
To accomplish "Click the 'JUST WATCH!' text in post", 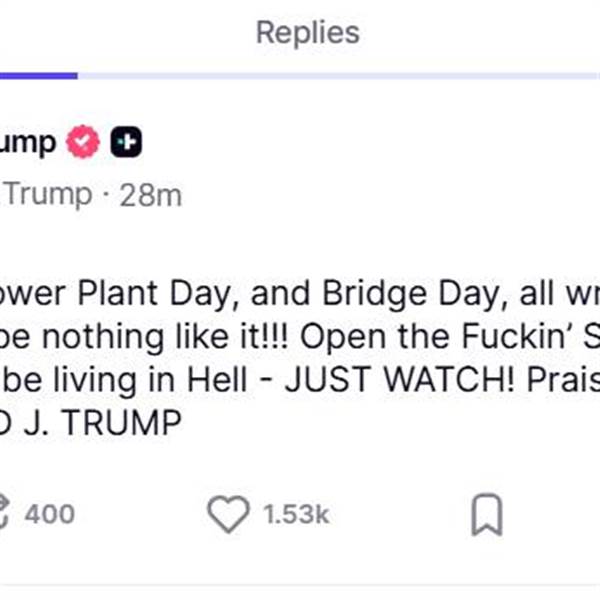I will pos(424,380).
